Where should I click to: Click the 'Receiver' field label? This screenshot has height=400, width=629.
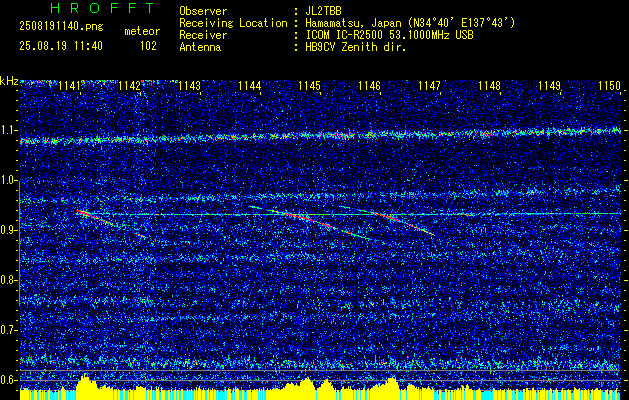[203, 35]
